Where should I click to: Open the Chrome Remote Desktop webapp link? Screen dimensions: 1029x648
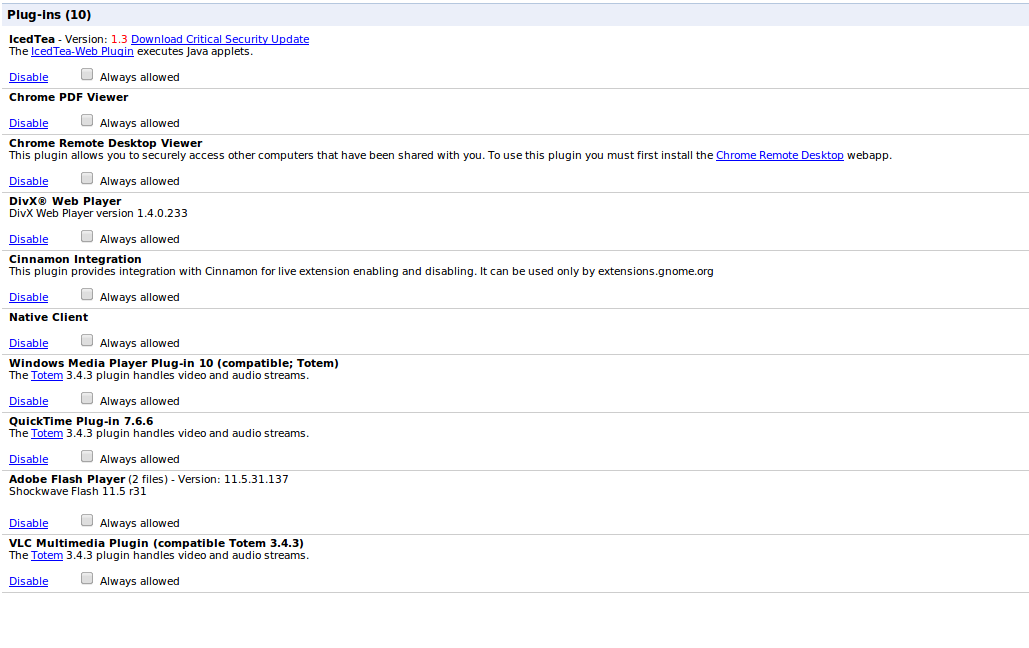coord(780,156)
